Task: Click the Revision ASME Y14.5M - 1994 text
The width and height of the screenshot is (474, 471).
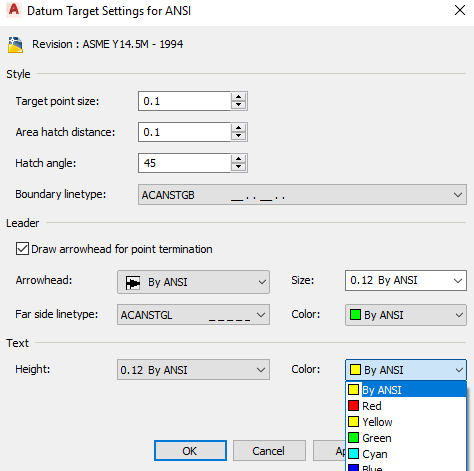Action: point(107,44)
